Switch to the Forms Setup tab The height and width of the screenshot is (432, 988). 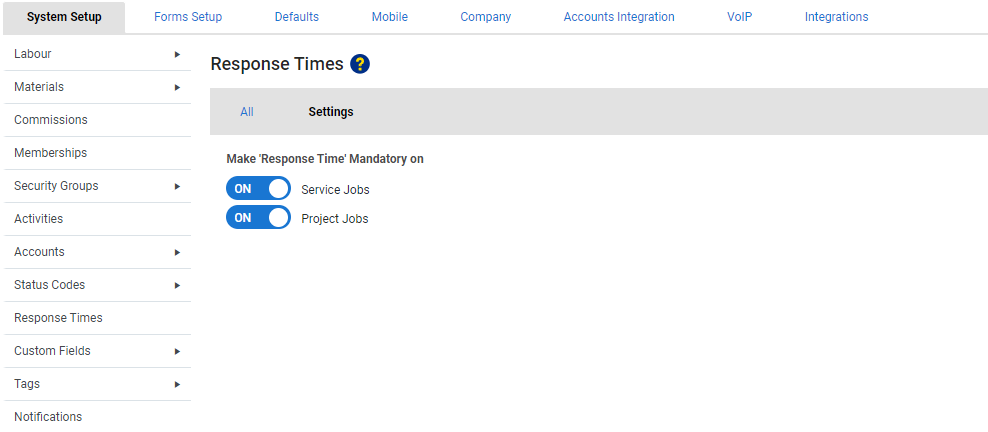tap(188, 17)
